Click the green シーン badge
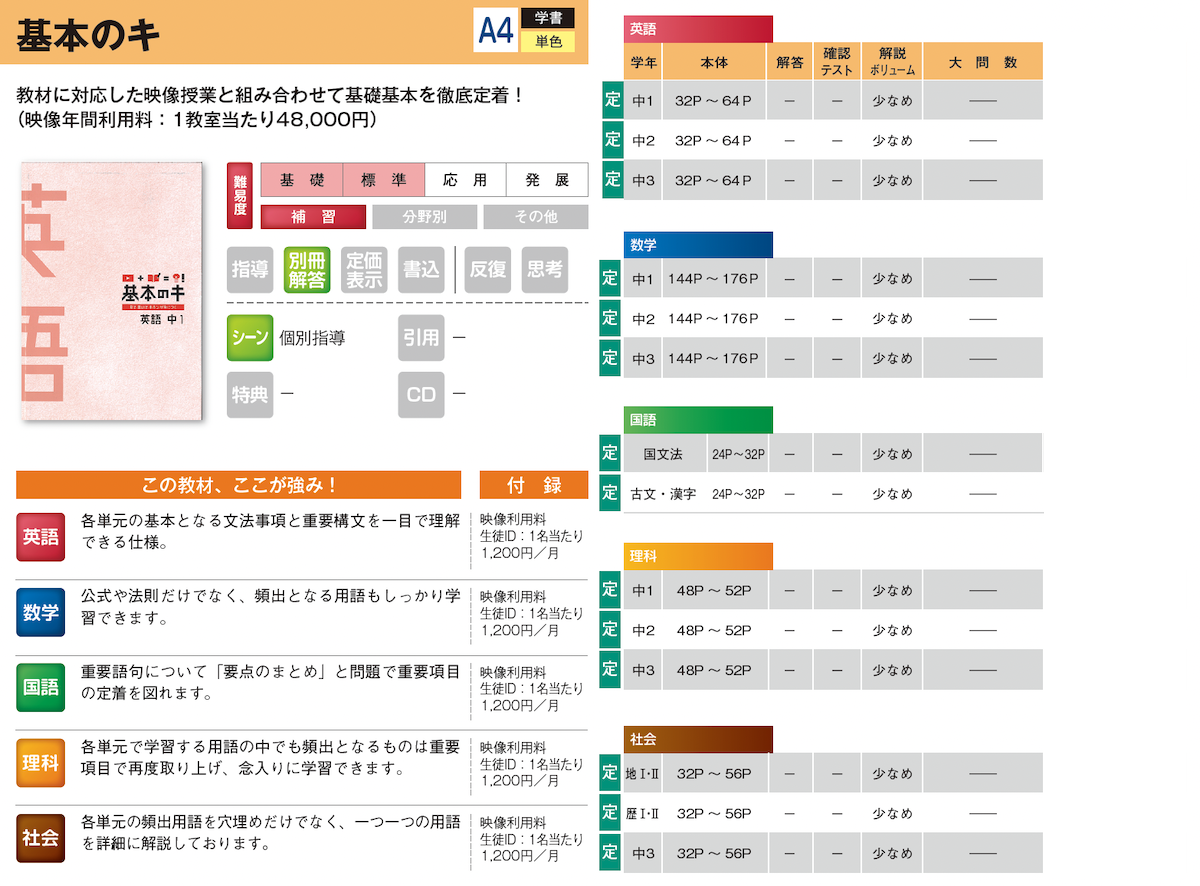Screen dimensions: 1200x886 [249, 338]
